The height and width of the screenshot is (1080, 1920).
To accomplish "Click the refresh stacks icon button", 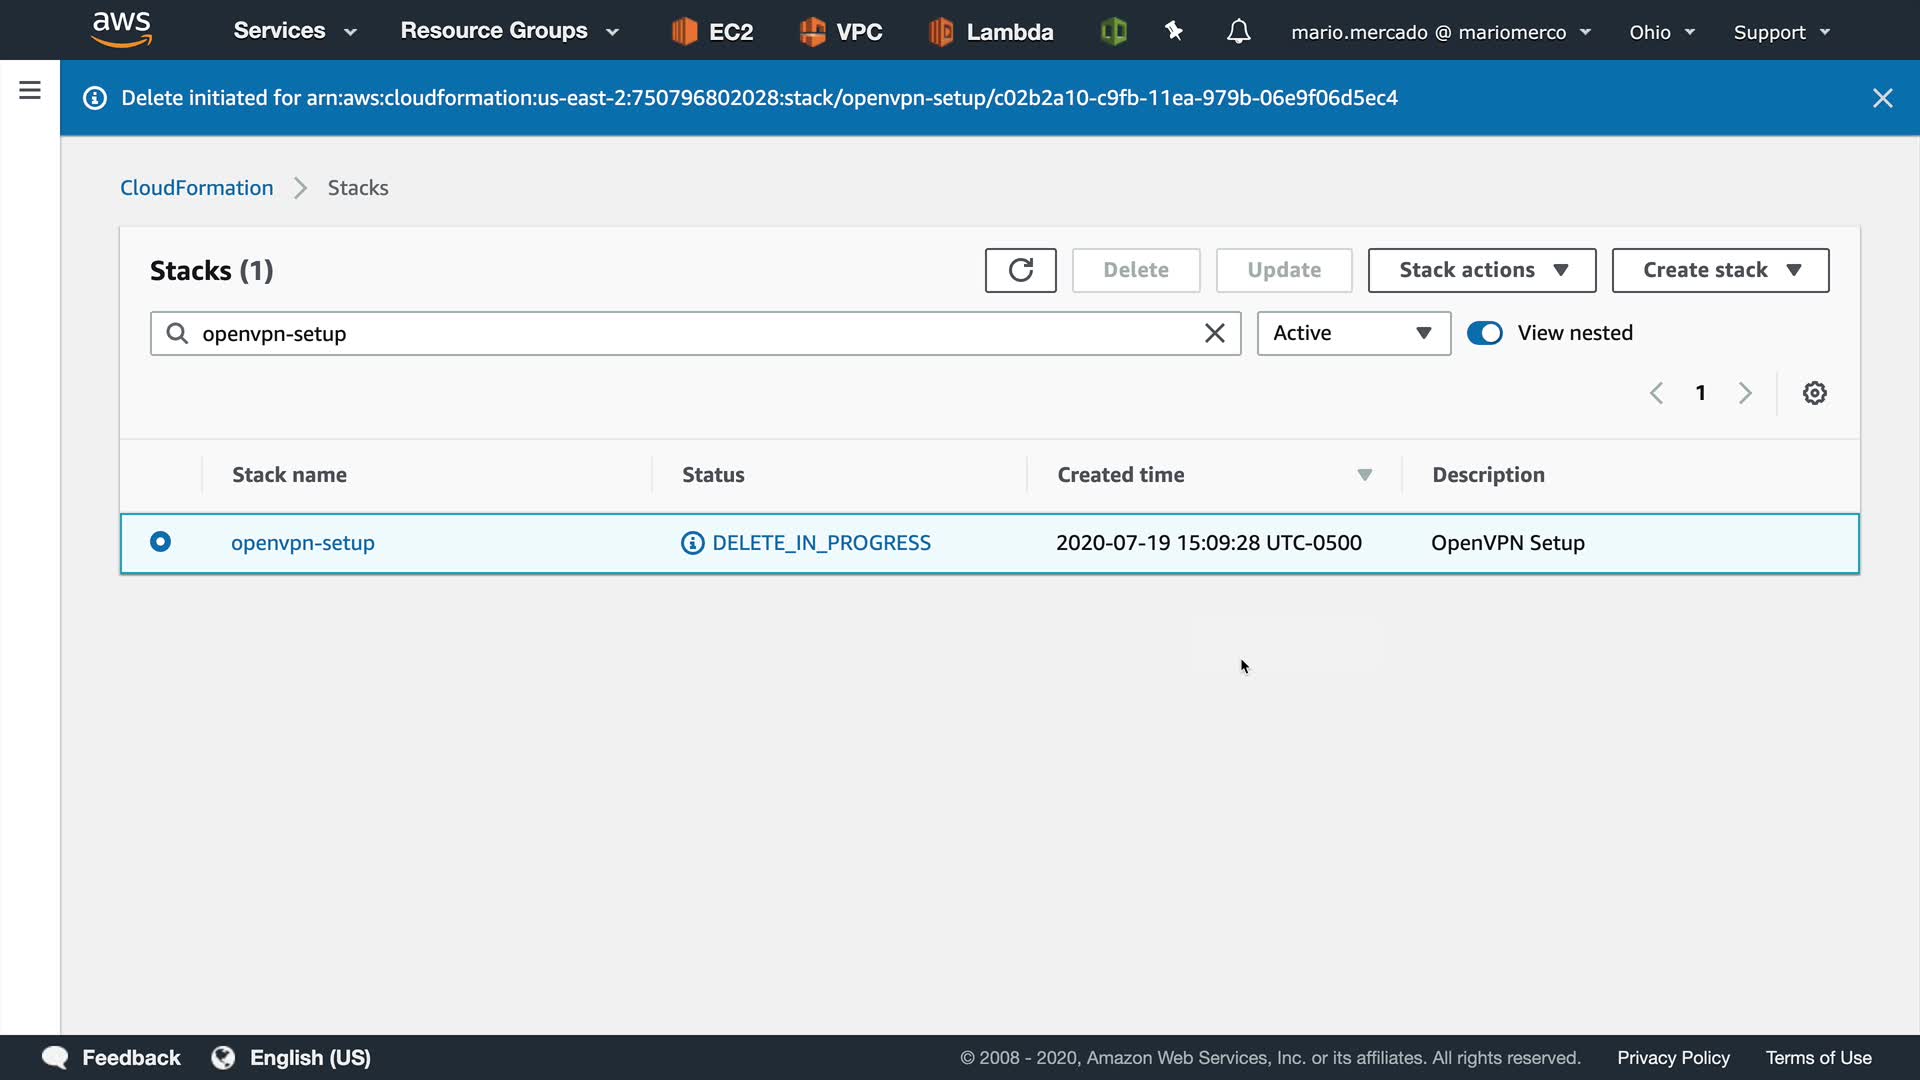I will tap(1020, 270).
